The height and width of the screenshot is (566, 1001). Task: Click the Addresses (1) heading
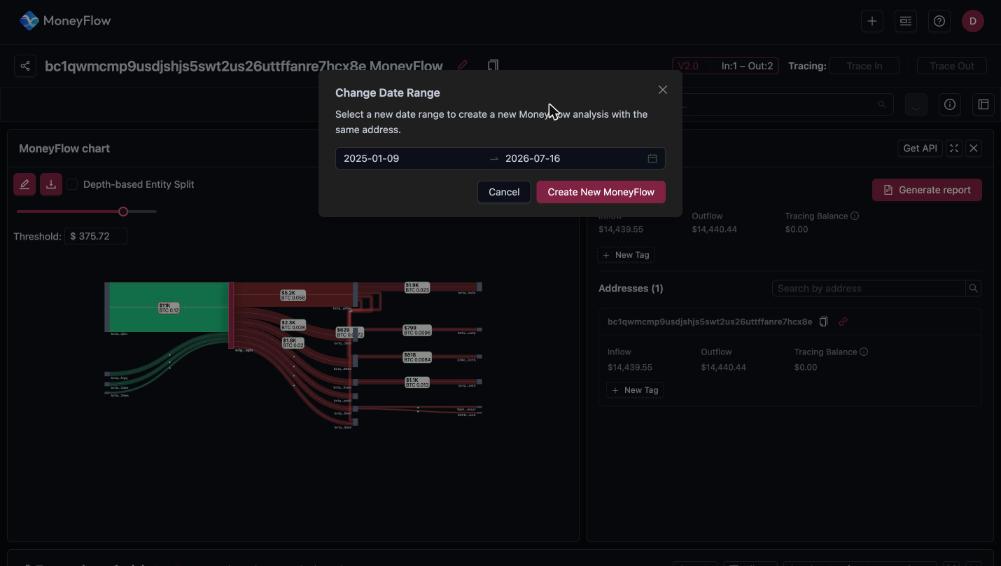point(631,288)
